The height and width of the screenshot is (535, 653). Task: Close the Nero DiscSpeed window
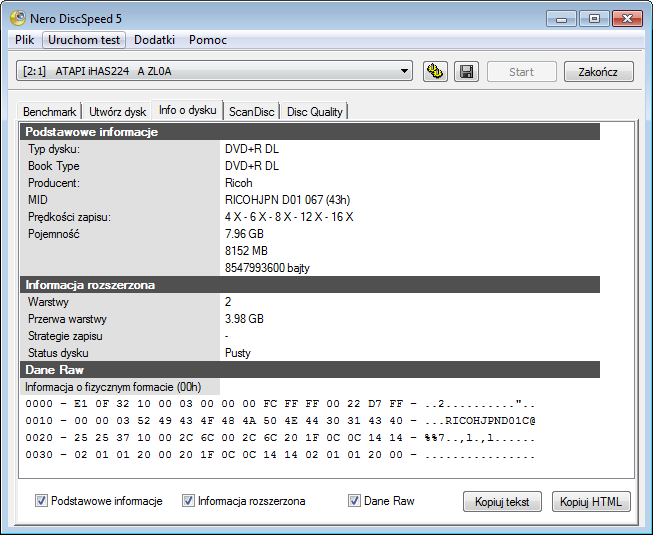point(627,19)
